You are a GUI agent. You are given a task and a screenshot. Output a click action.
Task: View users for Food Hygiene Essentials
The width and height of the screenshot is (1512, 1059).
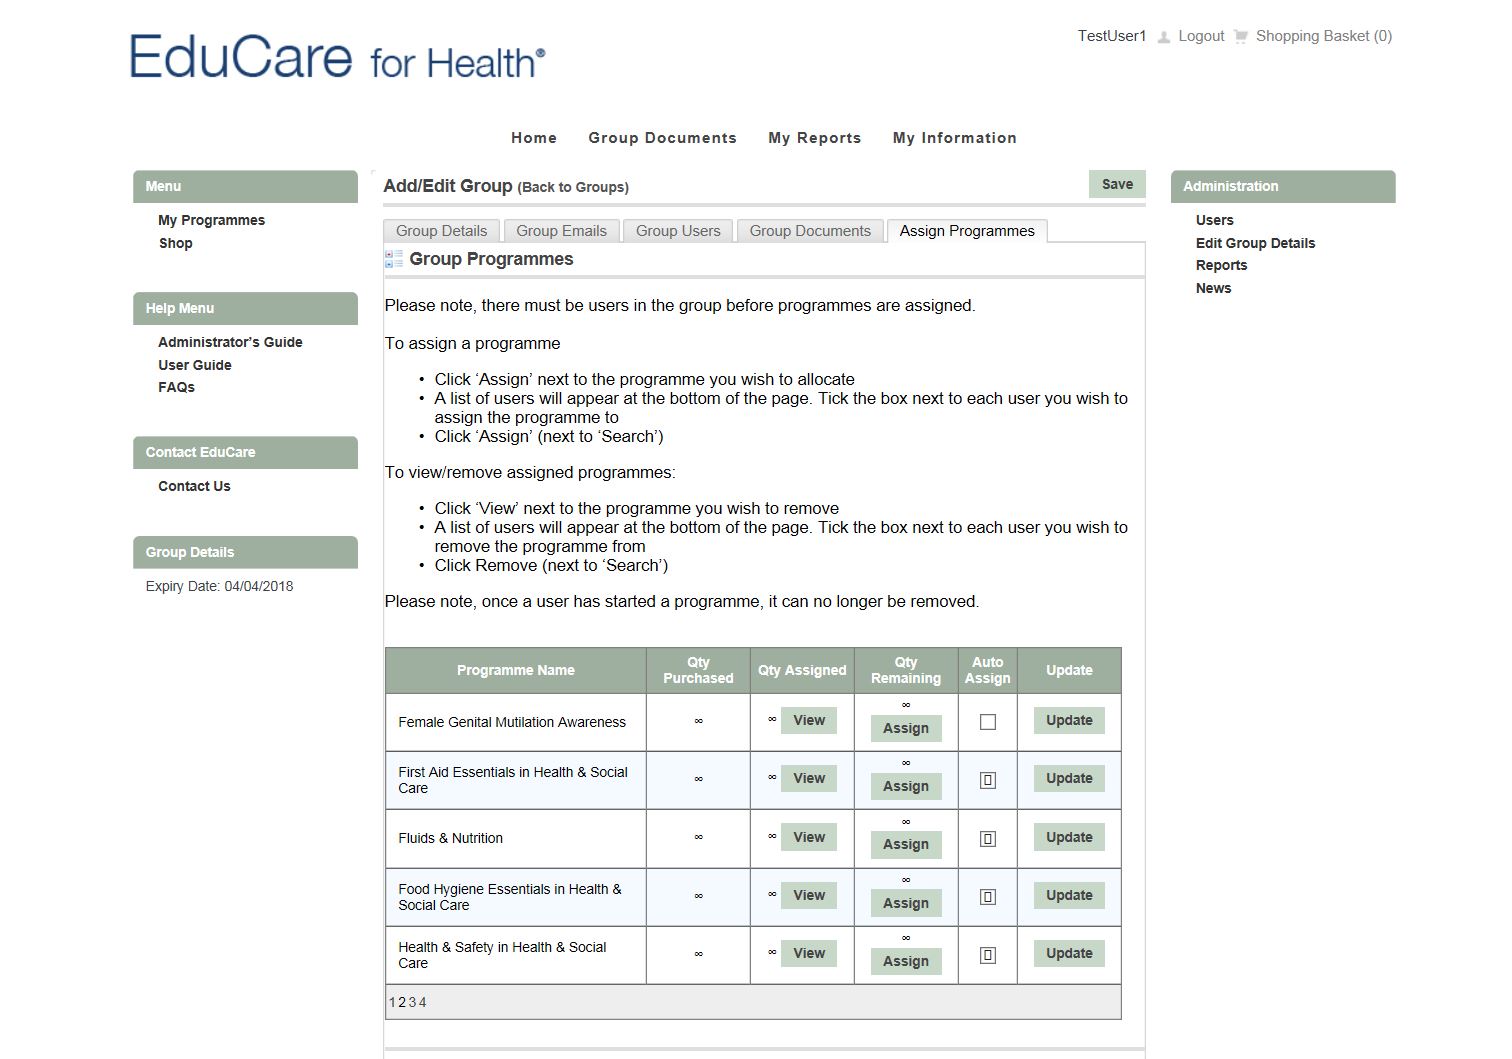pyautogui.click(x=809, y=895)
